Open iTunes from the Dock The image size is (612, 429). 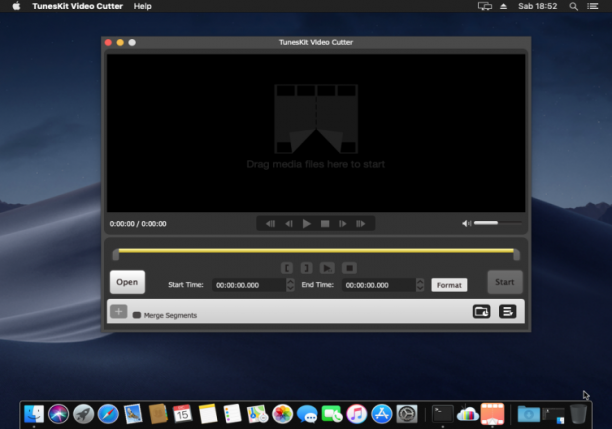point(357,414)
